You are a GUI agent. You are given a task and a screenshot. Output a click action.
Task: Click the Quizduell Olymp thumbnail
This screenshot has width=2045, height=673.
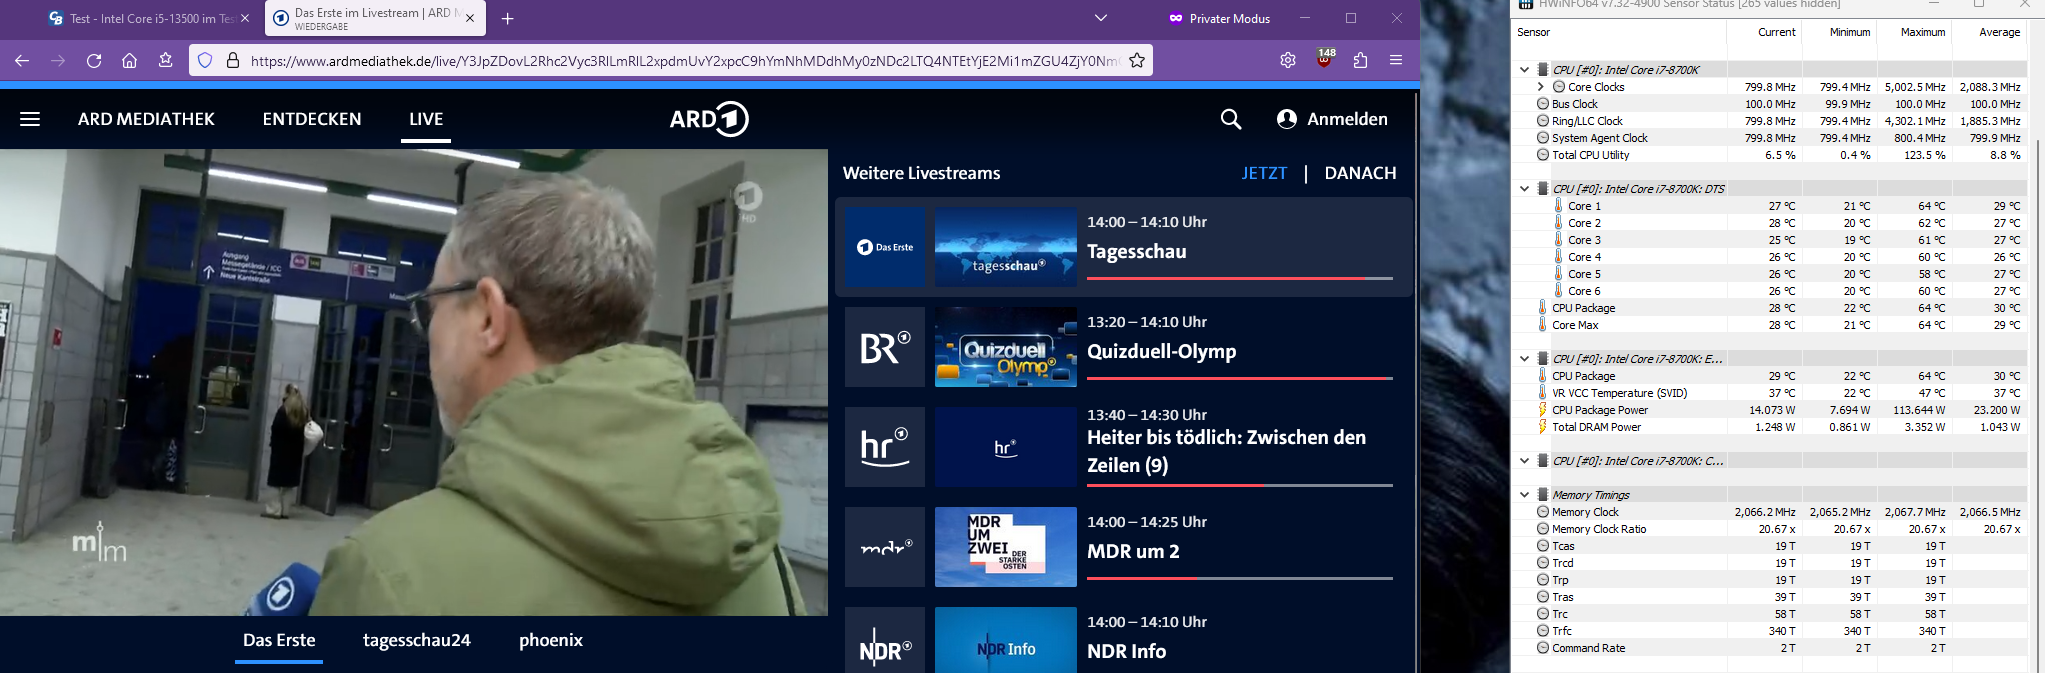(x=1006, y=347)
